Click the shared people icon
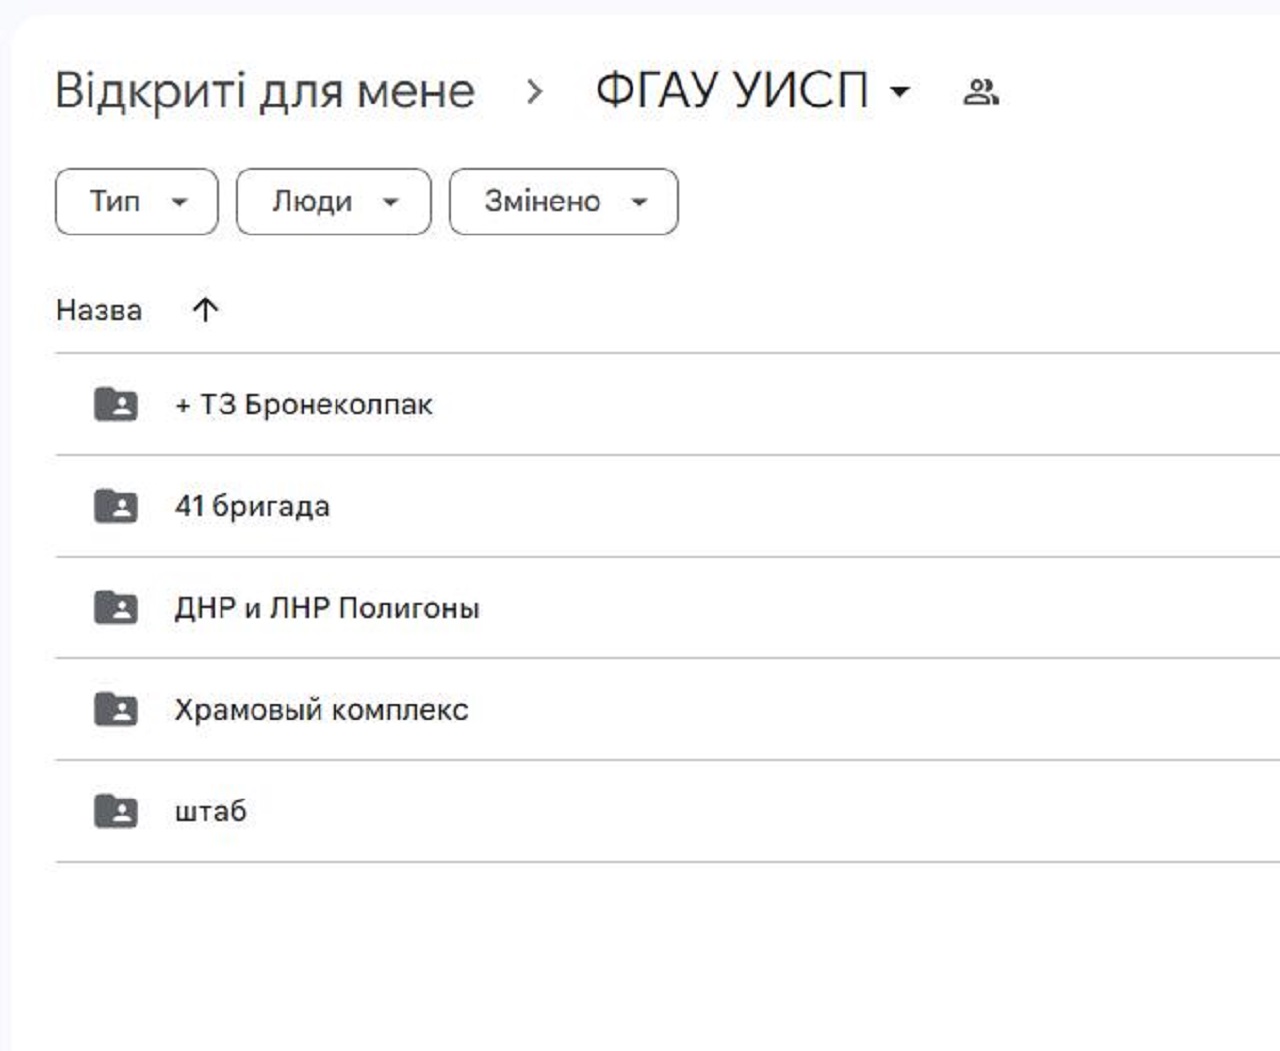Screen dimensions: 1280x1051 [980, 92]
